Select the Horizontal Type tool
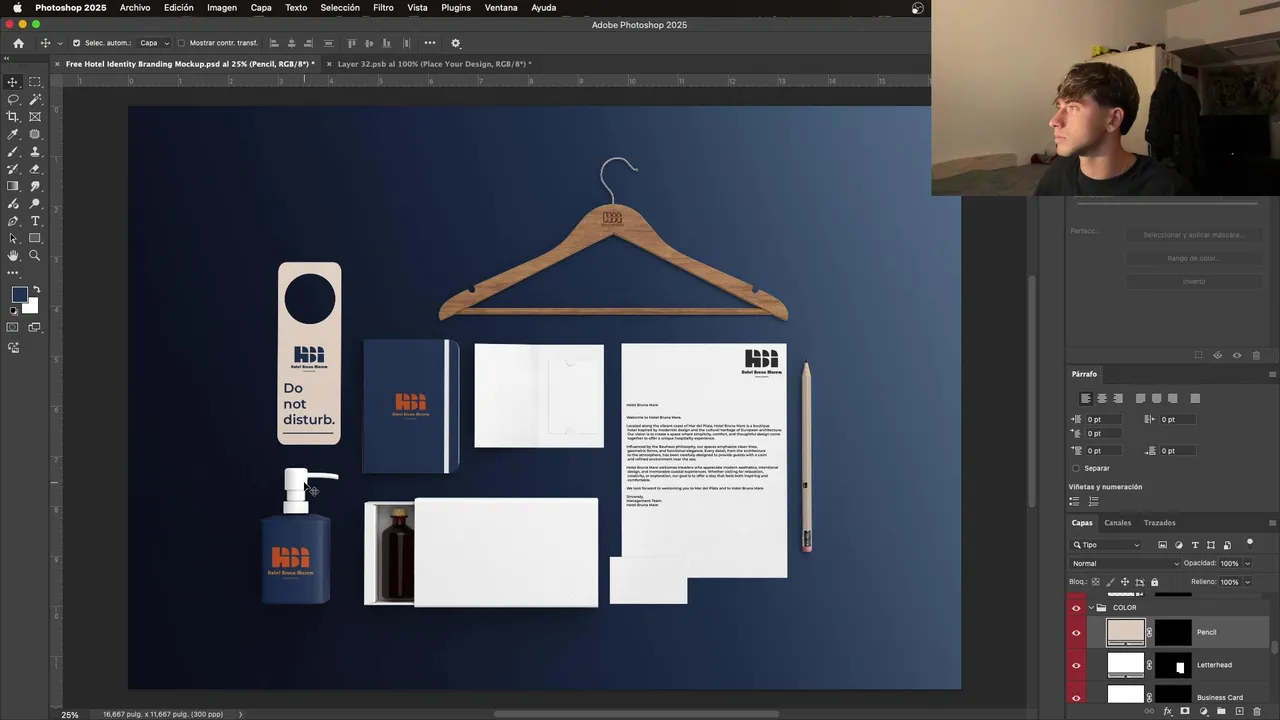 (35, 221)
